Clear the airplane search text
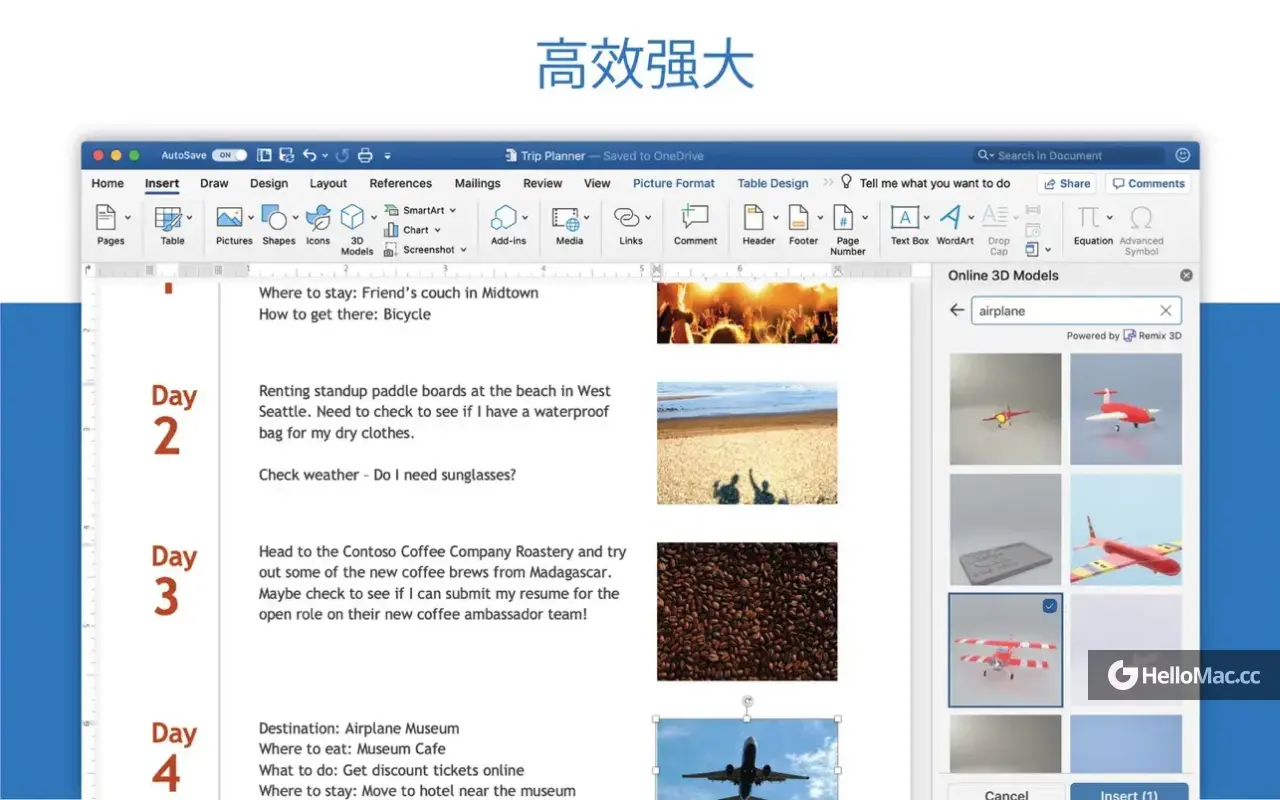Image resolution: width=1280 pixels, height=800 pixels. point(1165,311)
